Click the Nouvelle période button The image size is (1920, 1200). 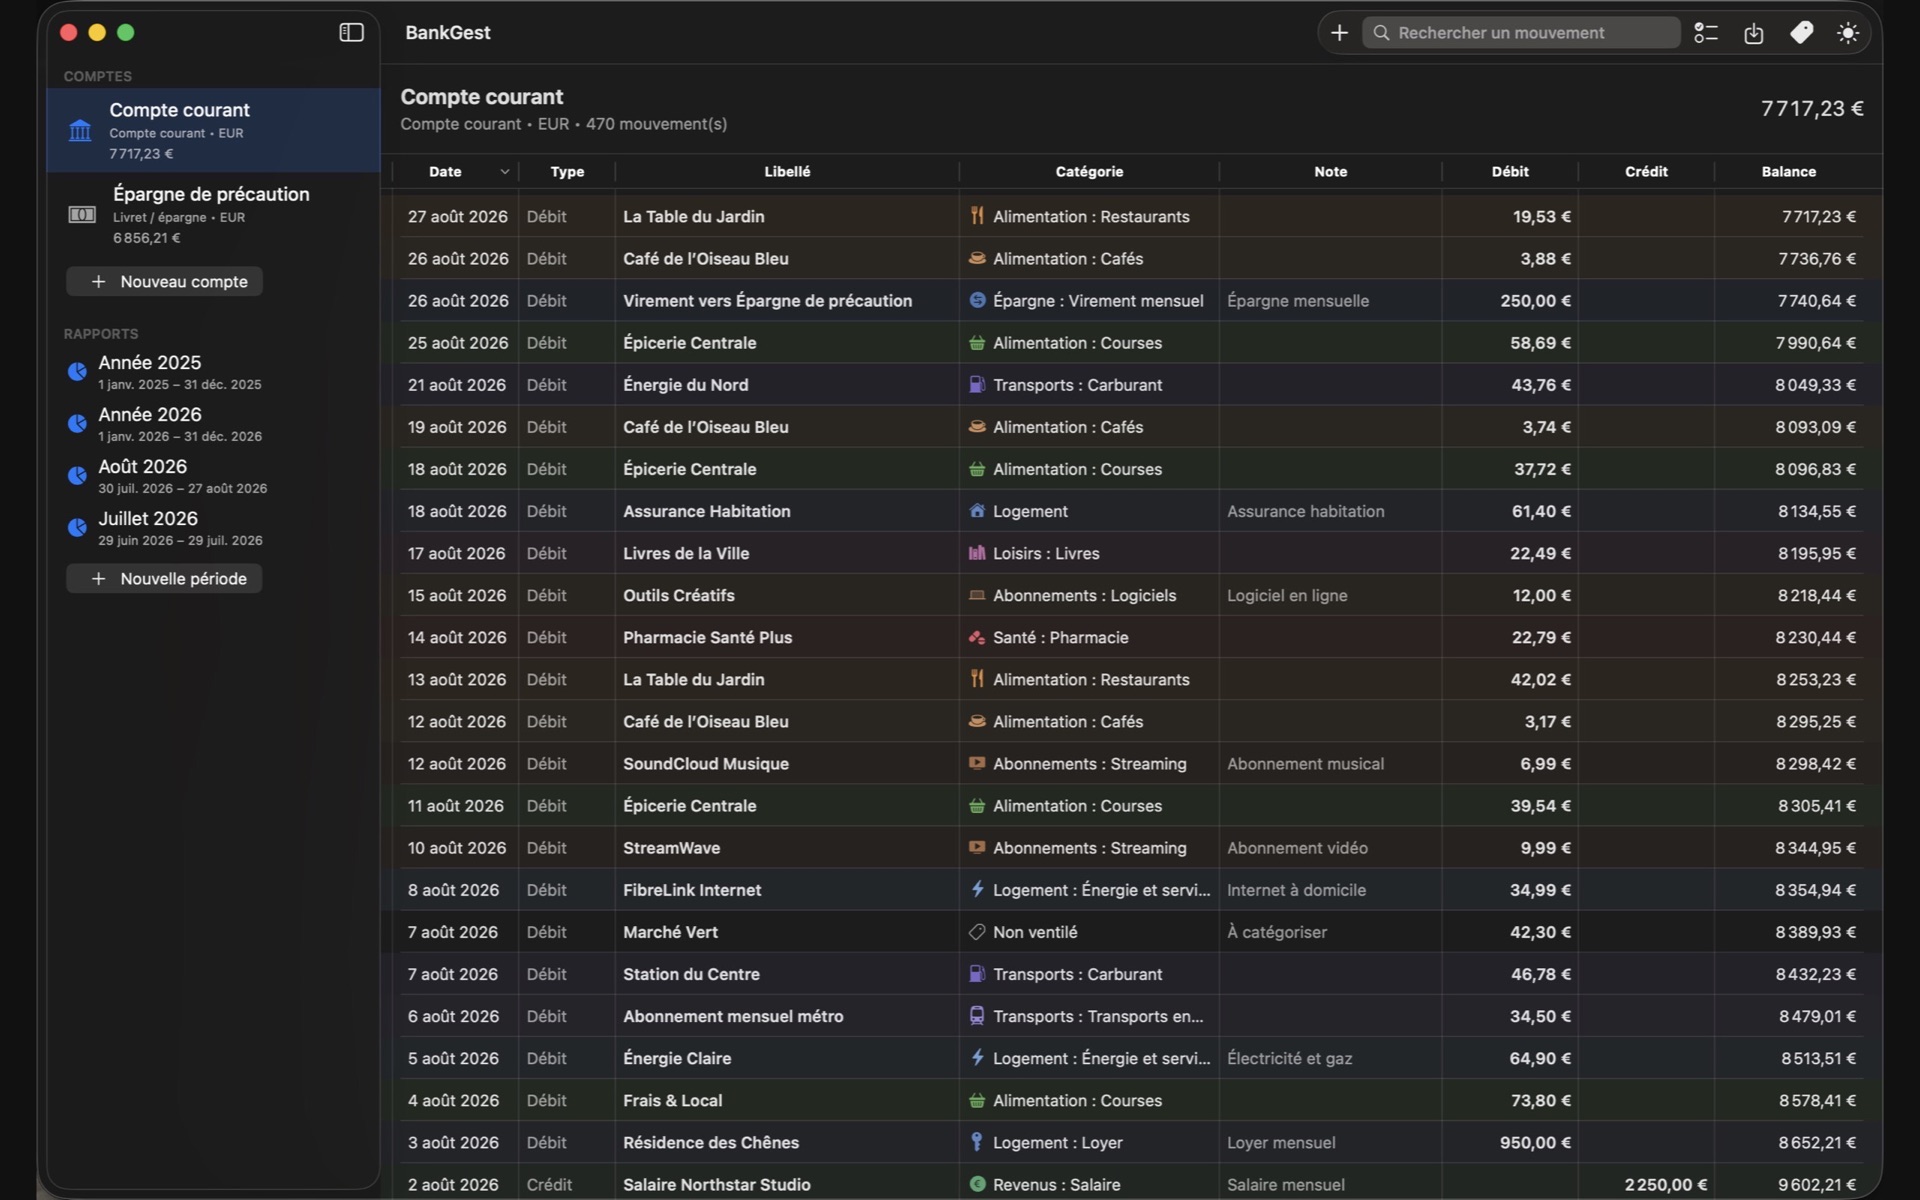click(164, 579)
